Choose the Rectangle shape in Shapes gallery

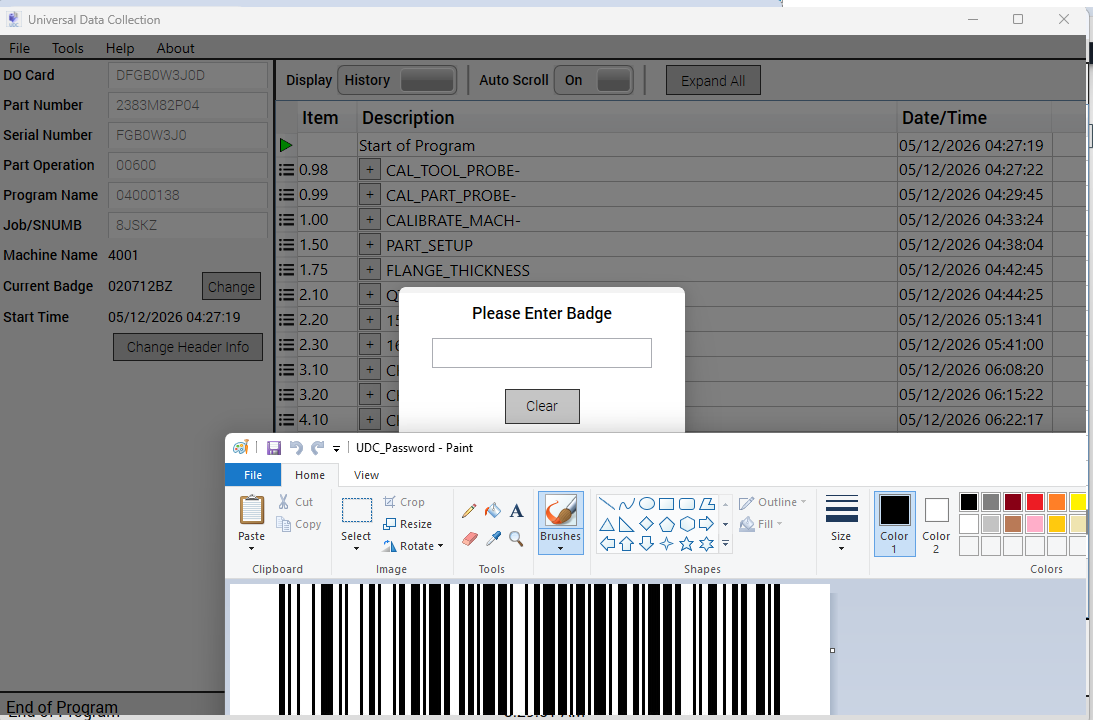(666, 503)
